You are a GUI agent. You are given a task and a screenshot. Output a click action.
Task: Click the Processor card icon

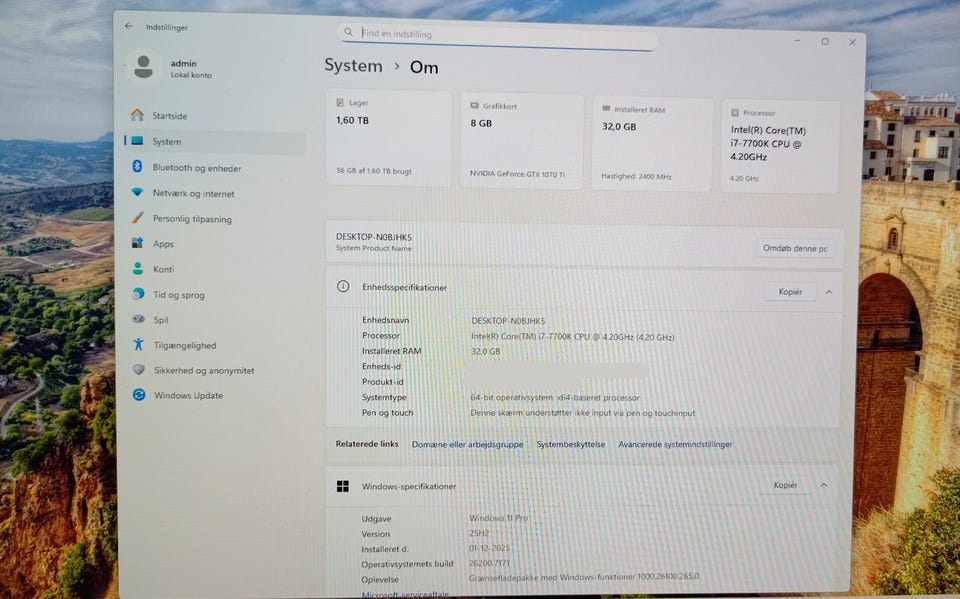click(x=735, y=113)
